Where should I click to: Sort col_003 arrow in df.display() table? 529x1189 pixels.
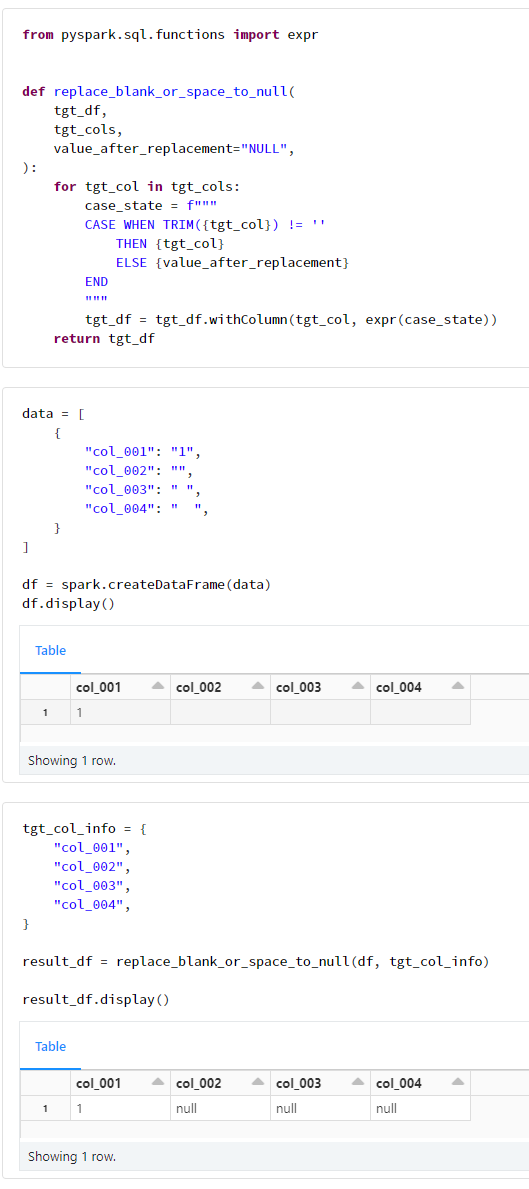click(x=358, y=685)
